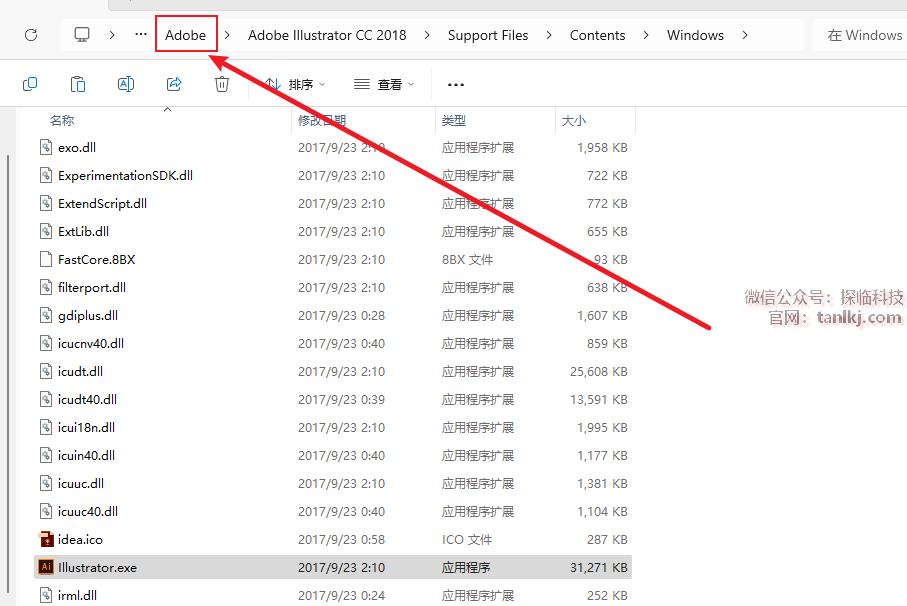Click the 2017/9/23 0:58 date cell

pos(341,540)
